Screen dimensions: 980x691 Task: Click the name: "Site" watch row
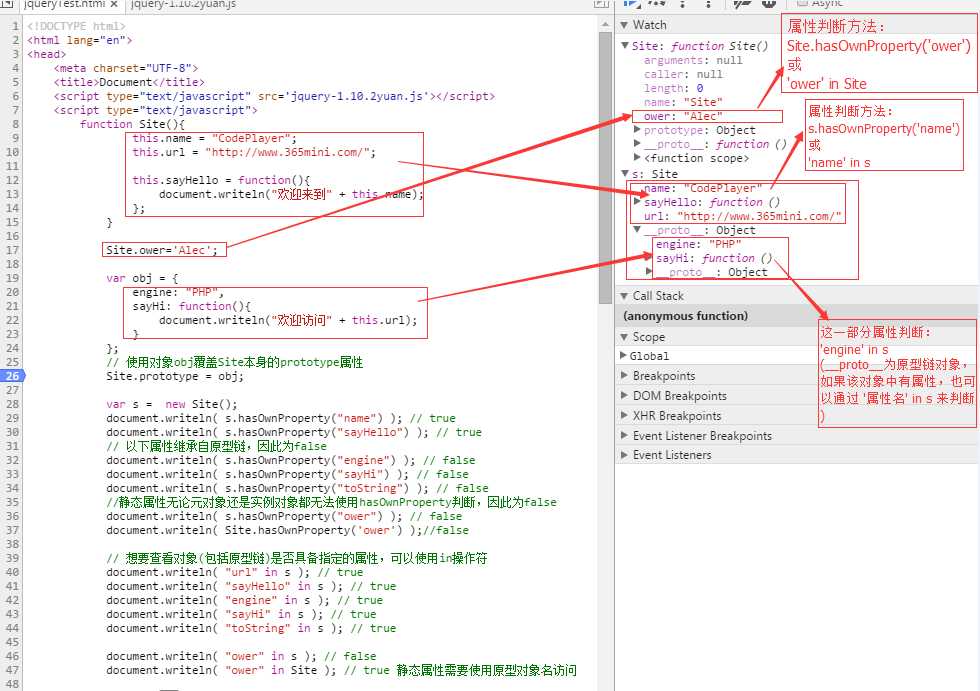tap(683, 102)
